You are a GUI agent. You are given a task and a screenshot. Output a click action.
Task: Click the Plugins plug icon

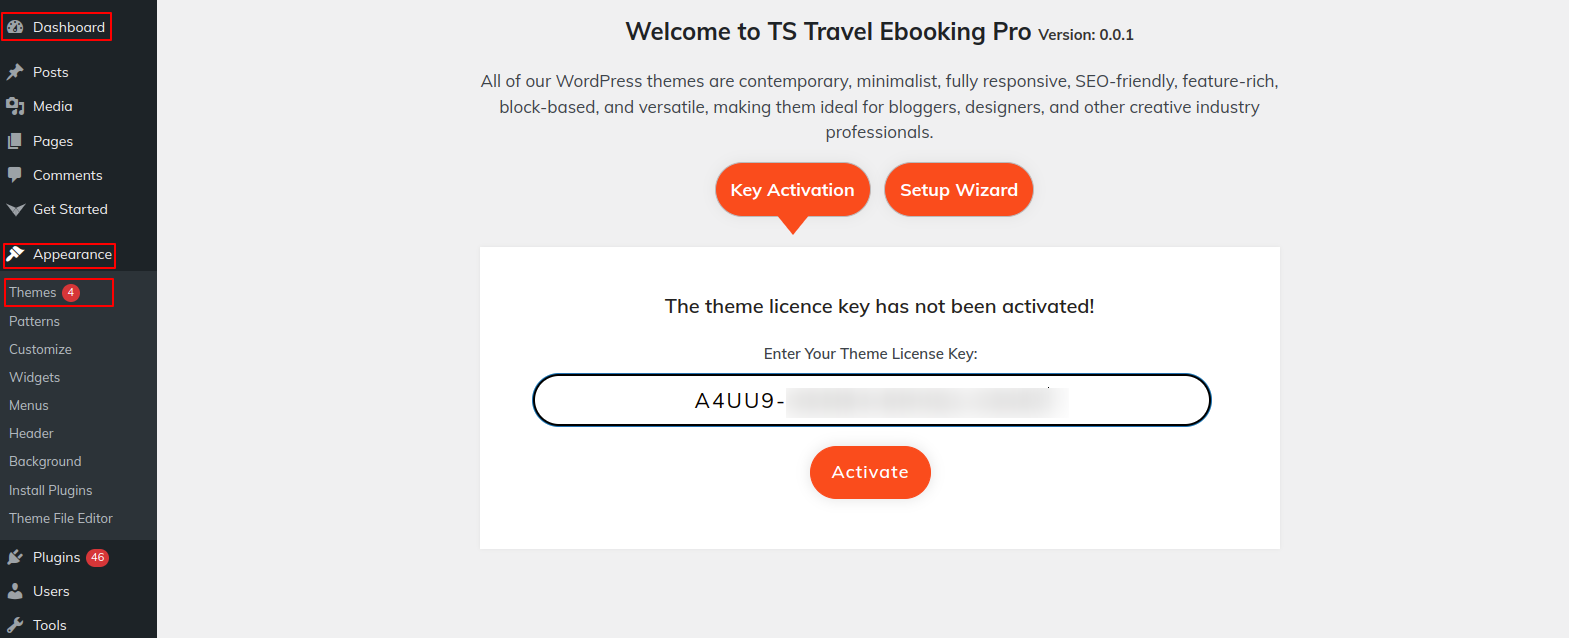click(15, 557)
